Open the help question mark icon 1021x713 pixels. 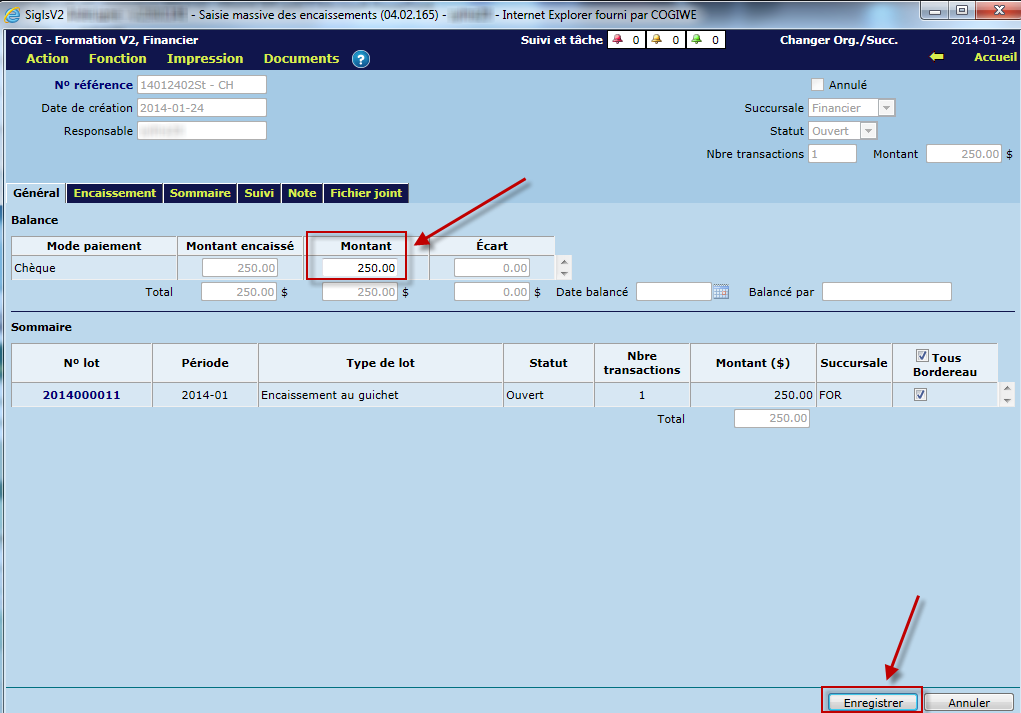361,59
